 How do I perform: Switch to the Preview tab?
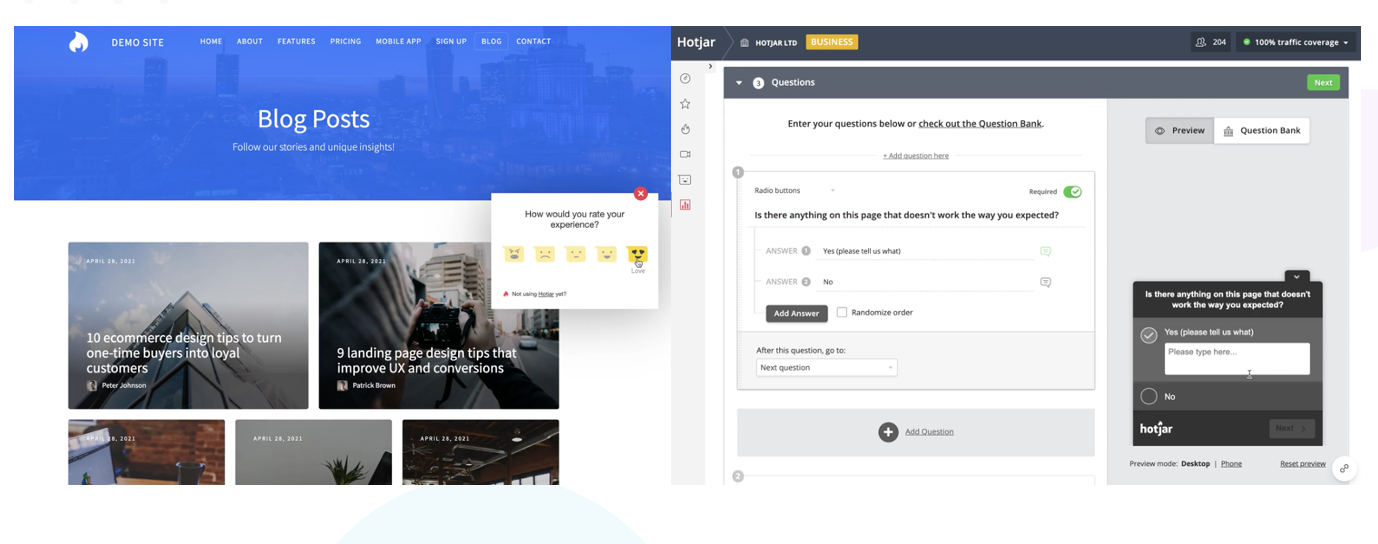(1180, 130)
